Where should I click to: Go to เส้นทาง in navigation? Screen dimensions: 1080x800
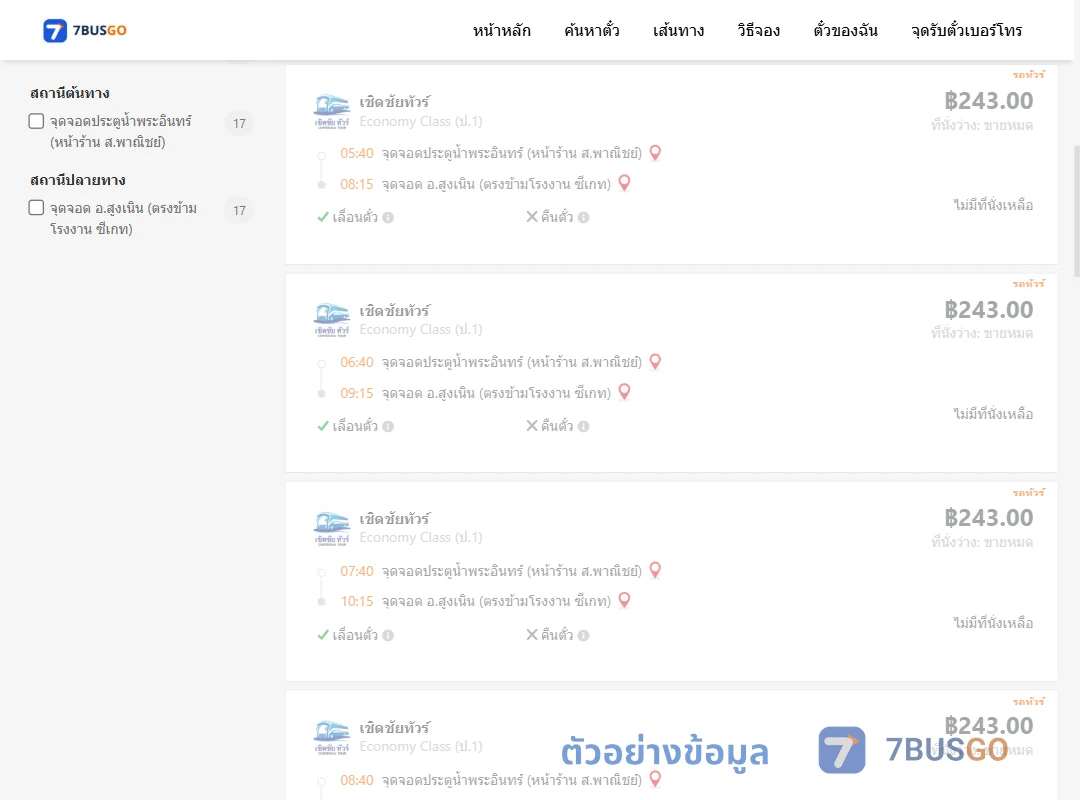coord(678,30)
